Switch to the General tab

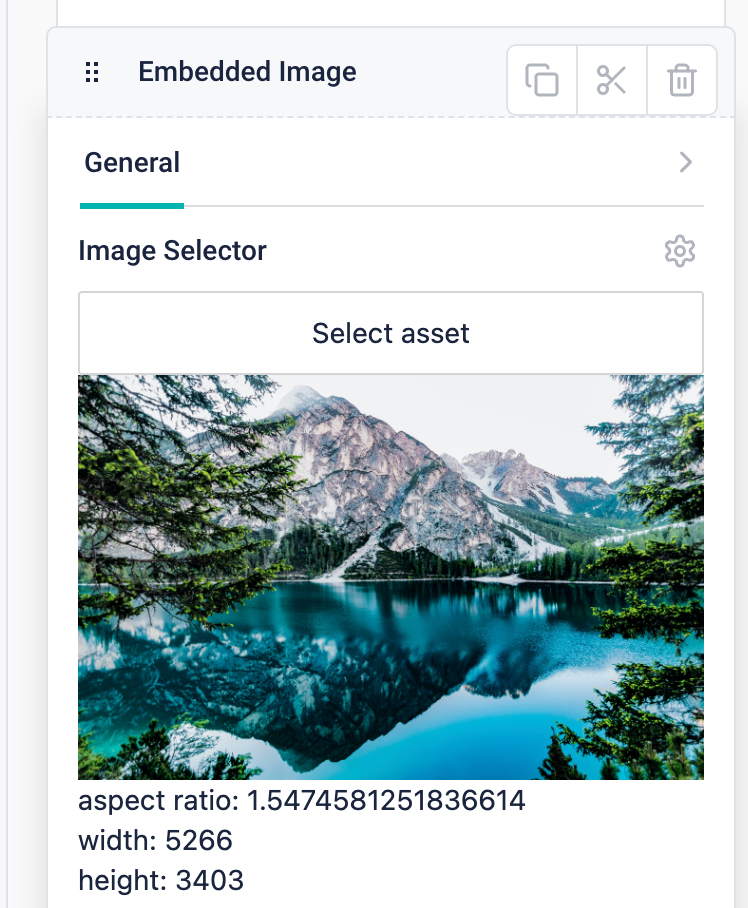pos(132,162)
